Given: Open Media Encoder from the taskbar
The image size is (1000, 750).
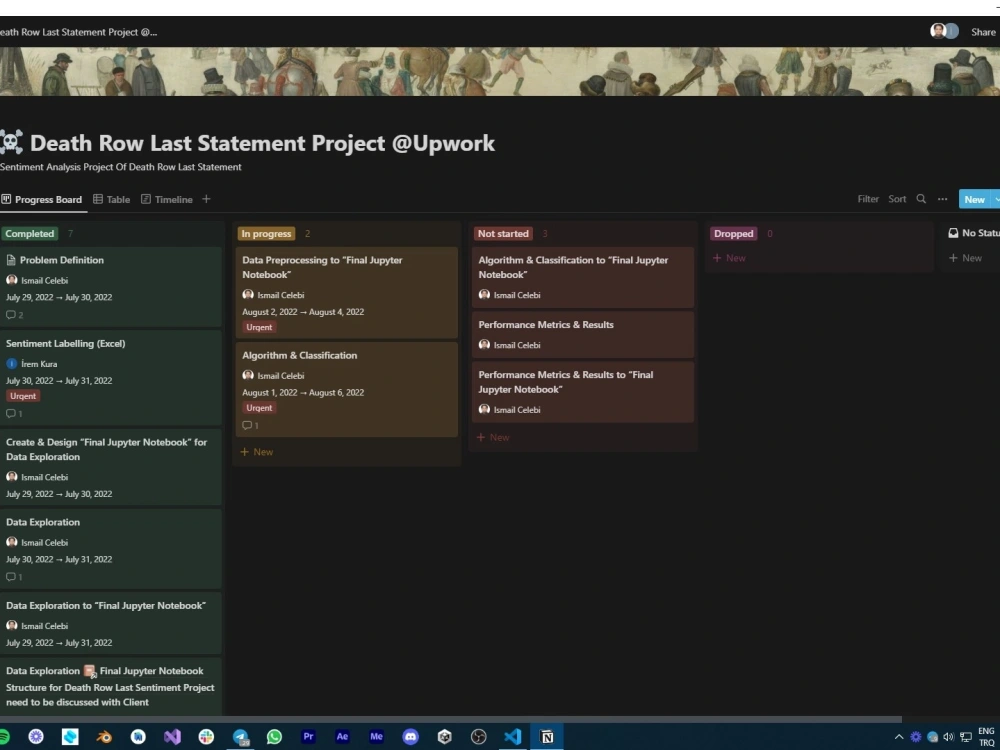Looking at the screenshot, I should [376, 737].
